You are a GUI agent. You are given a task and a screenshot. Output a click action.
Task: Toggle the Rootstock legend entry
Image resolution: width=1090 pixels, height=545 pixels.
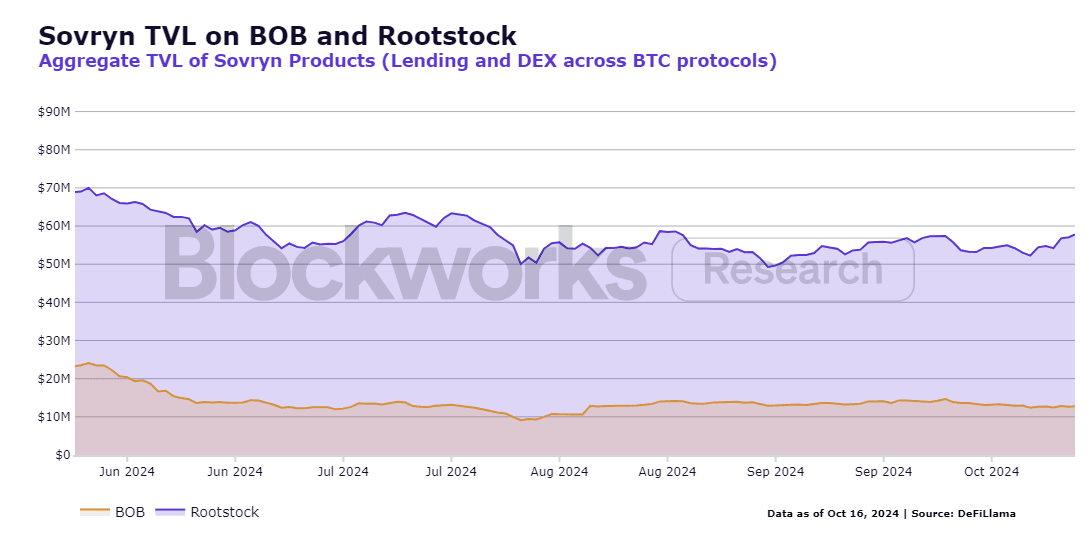207,512
